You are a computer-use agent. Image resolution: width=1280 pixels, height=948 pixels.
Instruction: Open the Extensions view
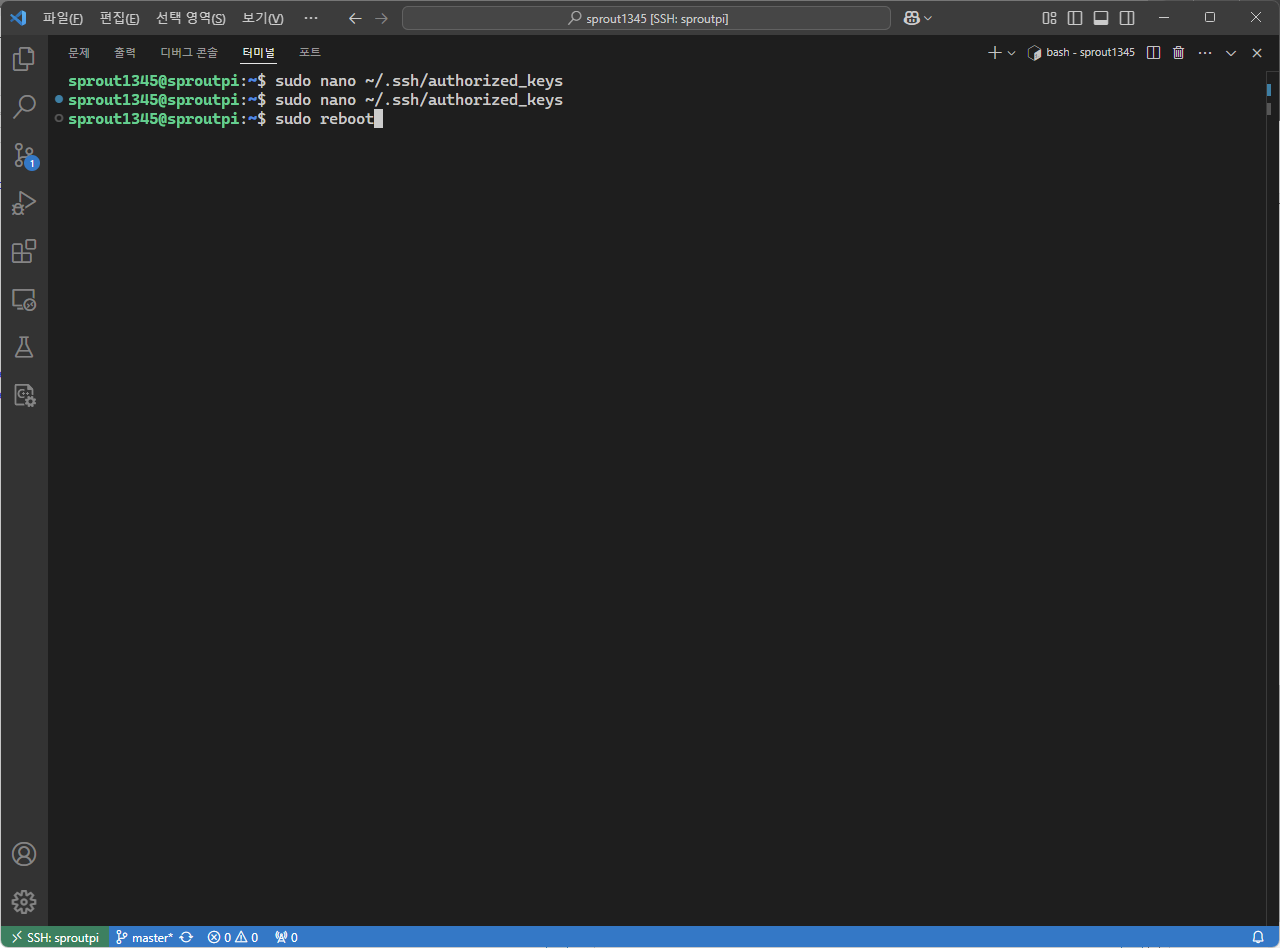pyautogui.click(x=24, y=252)
